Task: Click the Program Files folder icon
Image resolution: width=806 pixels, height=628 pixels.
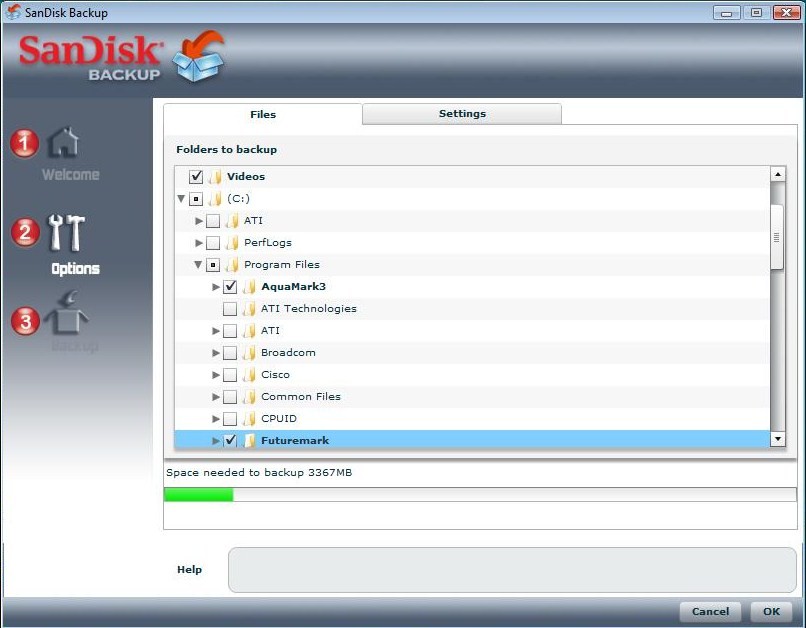Action: (x=232, y=265)
